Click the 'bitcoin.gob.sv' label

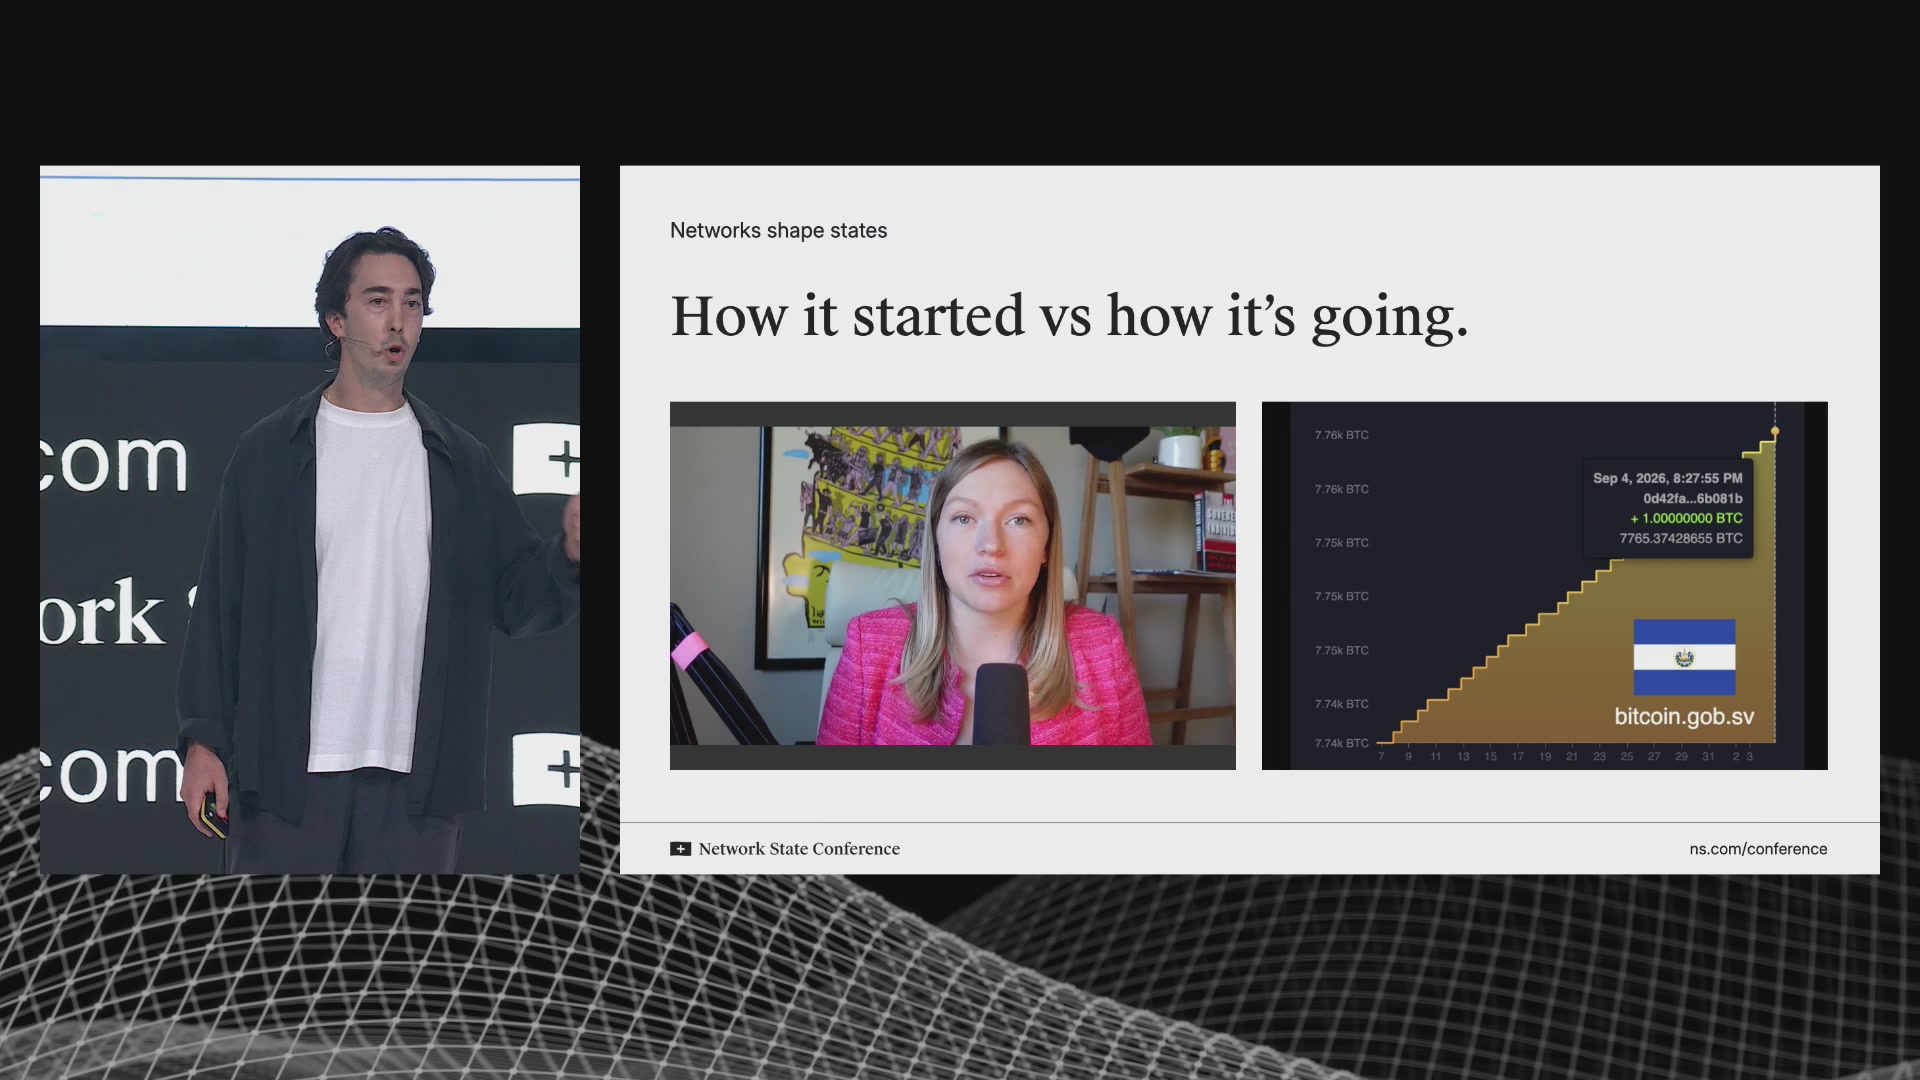[1684, 717]
